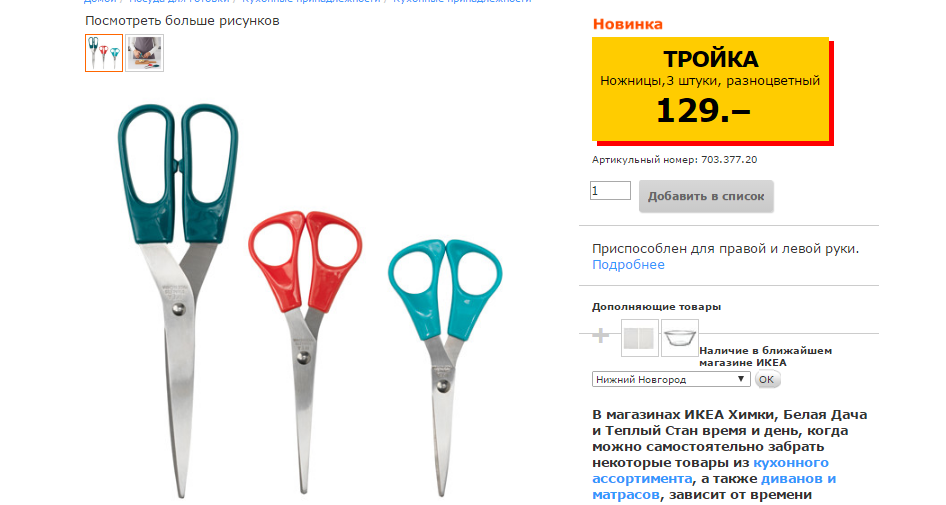946x505 pixels.
Task: Open the thumbnail showing person cutting
Action: [x=145, y=53]
